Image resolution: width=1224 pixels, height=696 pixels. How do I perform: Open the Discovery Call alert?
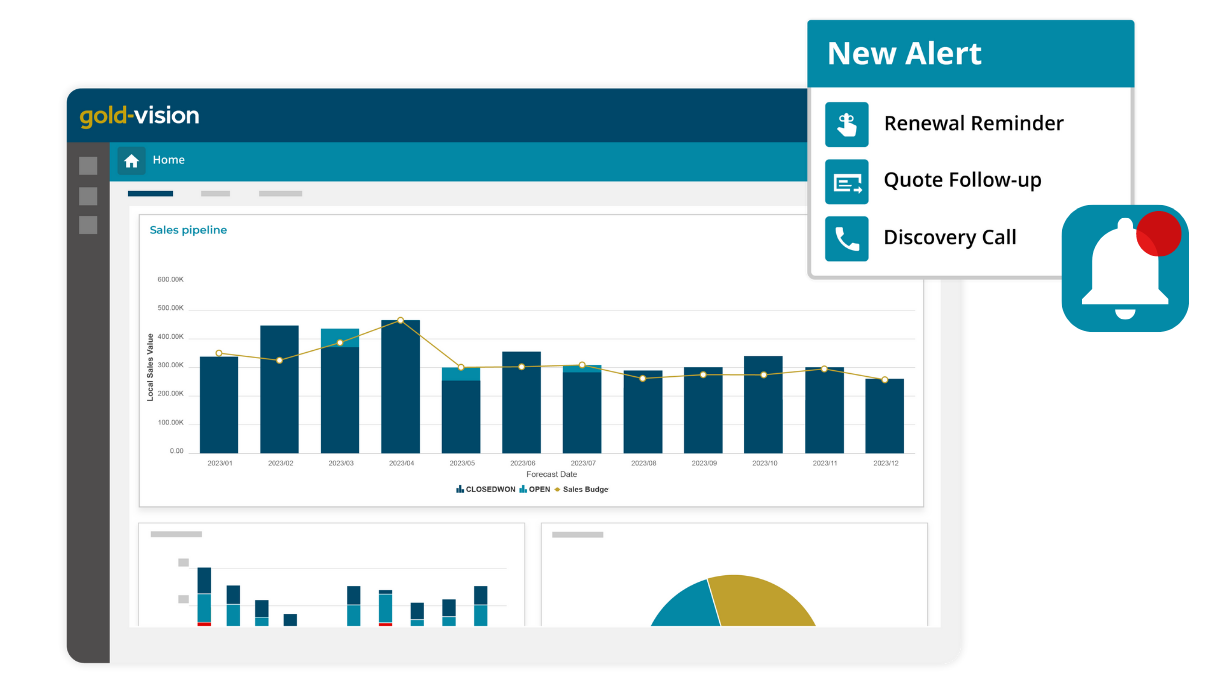950,238
